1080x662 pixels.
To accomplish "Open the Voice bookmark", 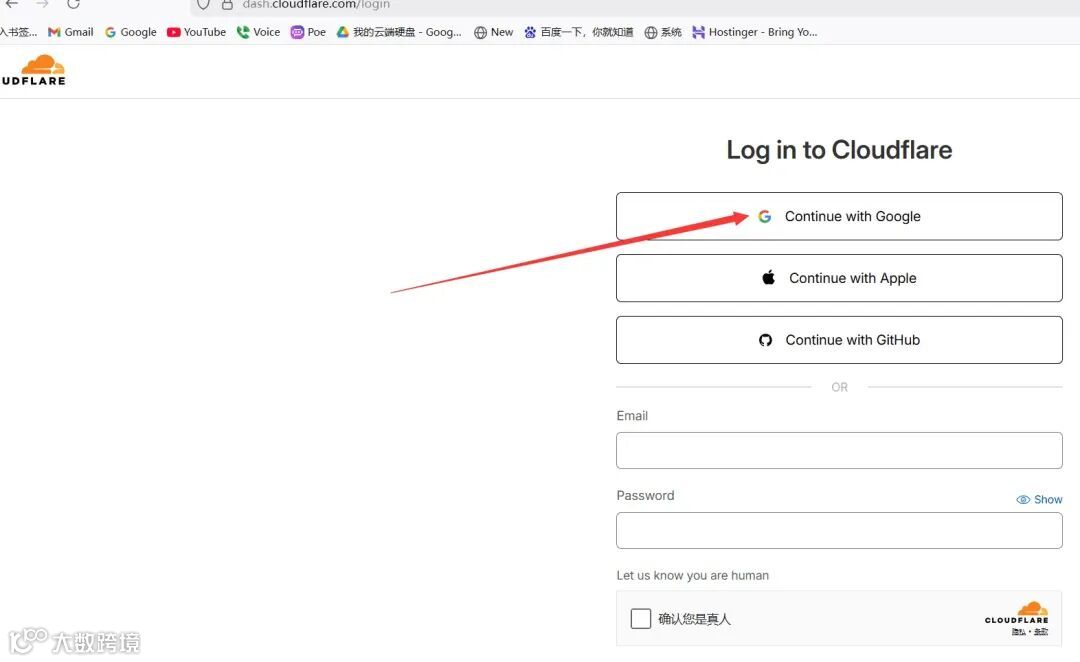I will 258,32.
